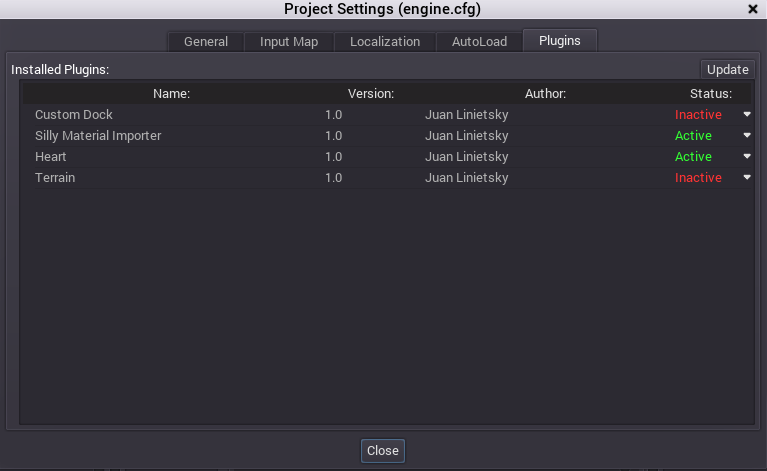
Task: Click the Plugins tab
Action: tap(559, 41)
